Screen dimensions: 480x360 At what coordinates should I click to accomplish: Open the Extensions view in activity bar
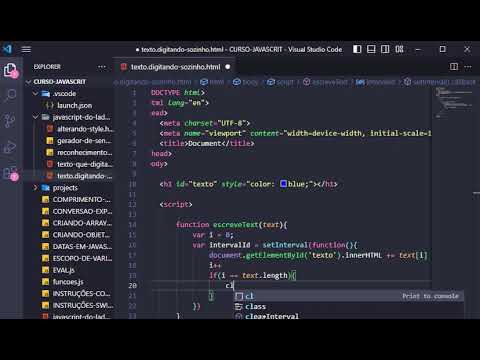(10, 173)
